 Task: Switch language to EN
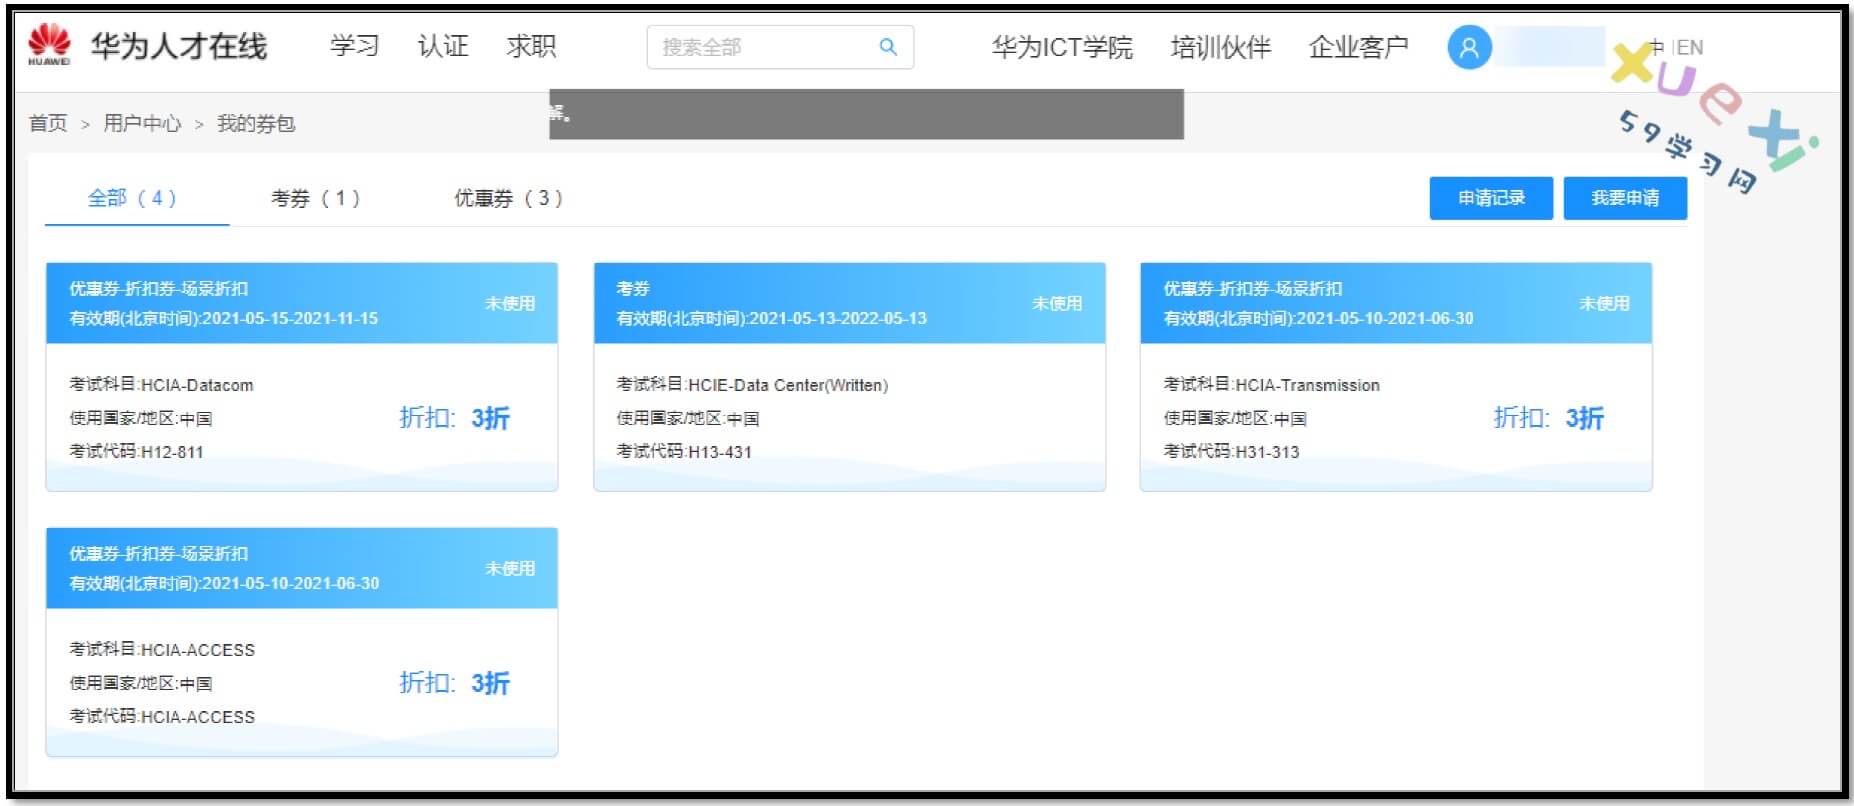[1690, 47]
